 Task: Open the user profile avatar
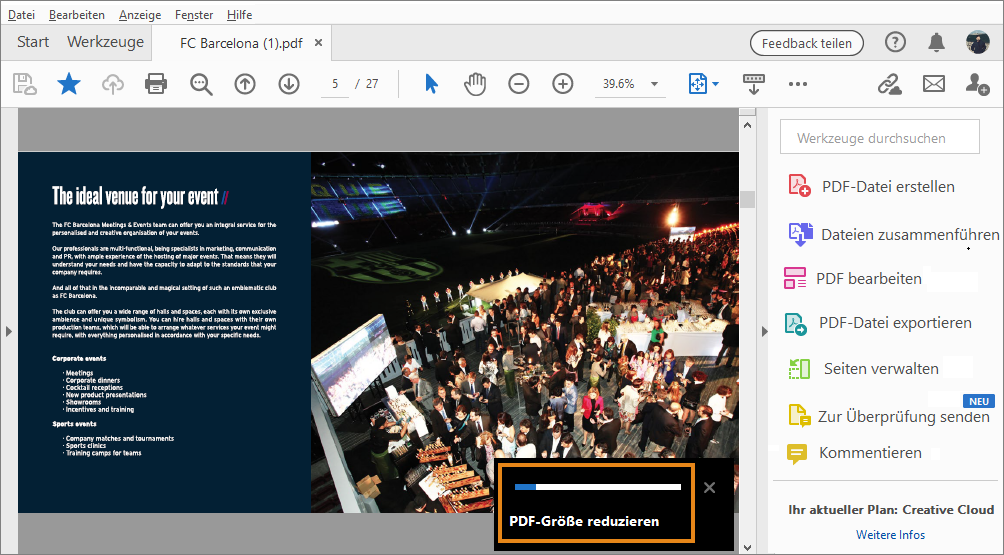978,42
